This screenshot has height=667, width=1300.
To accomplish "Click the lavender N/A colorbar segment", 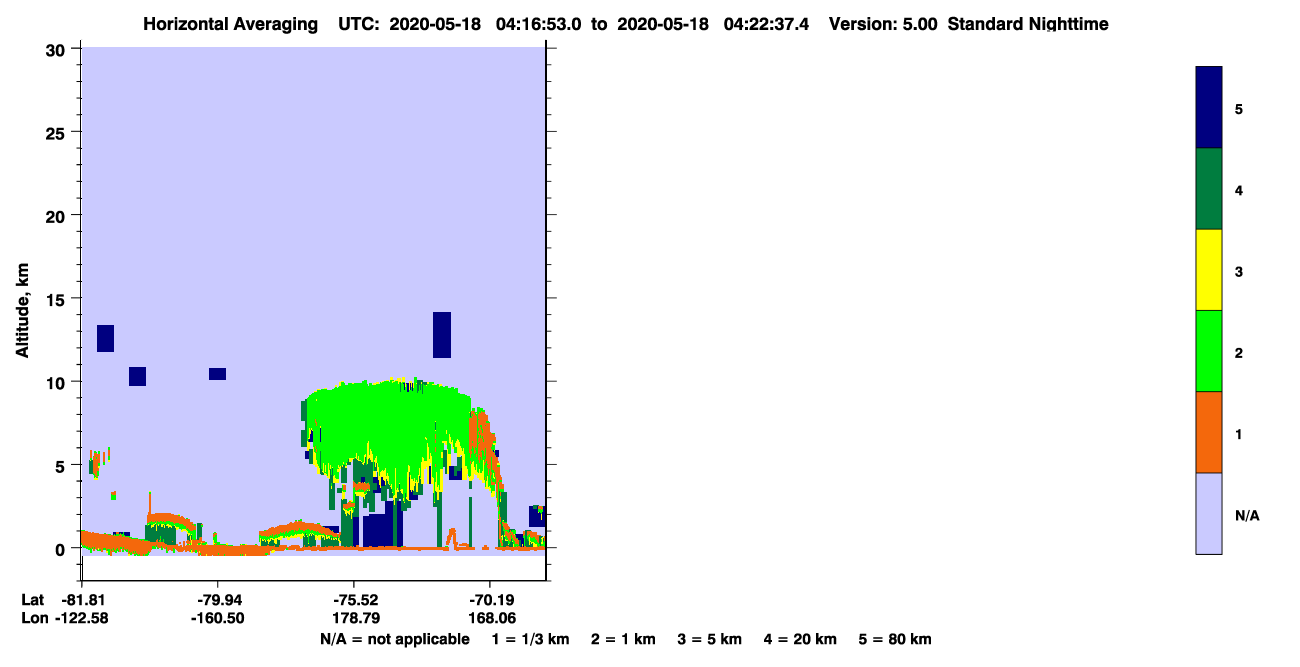I will 1209,513.
